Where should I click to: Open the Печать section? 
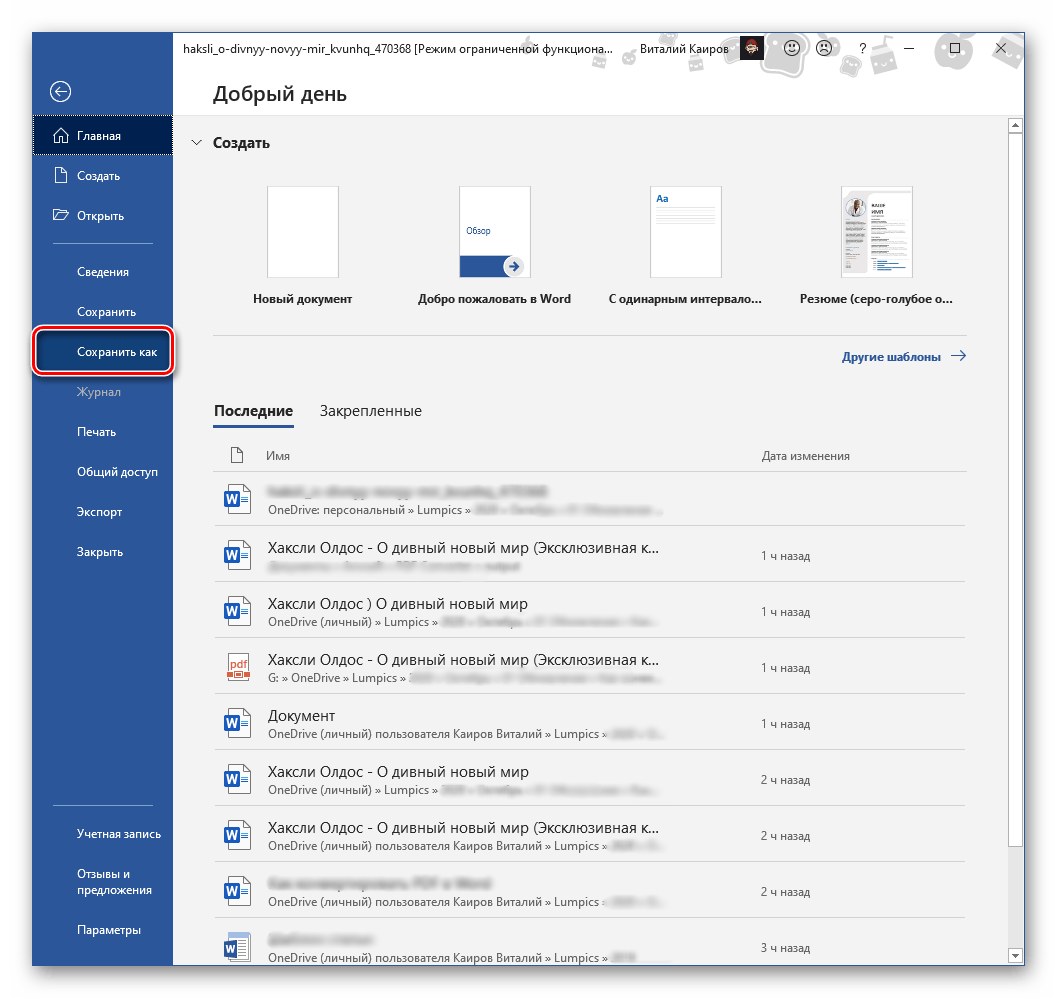coord(102,432)
